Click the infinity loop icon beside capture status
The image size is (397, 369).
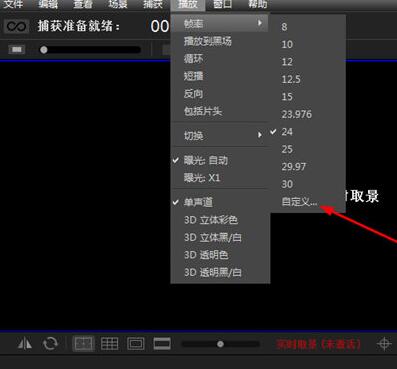(x=16, y=26)
